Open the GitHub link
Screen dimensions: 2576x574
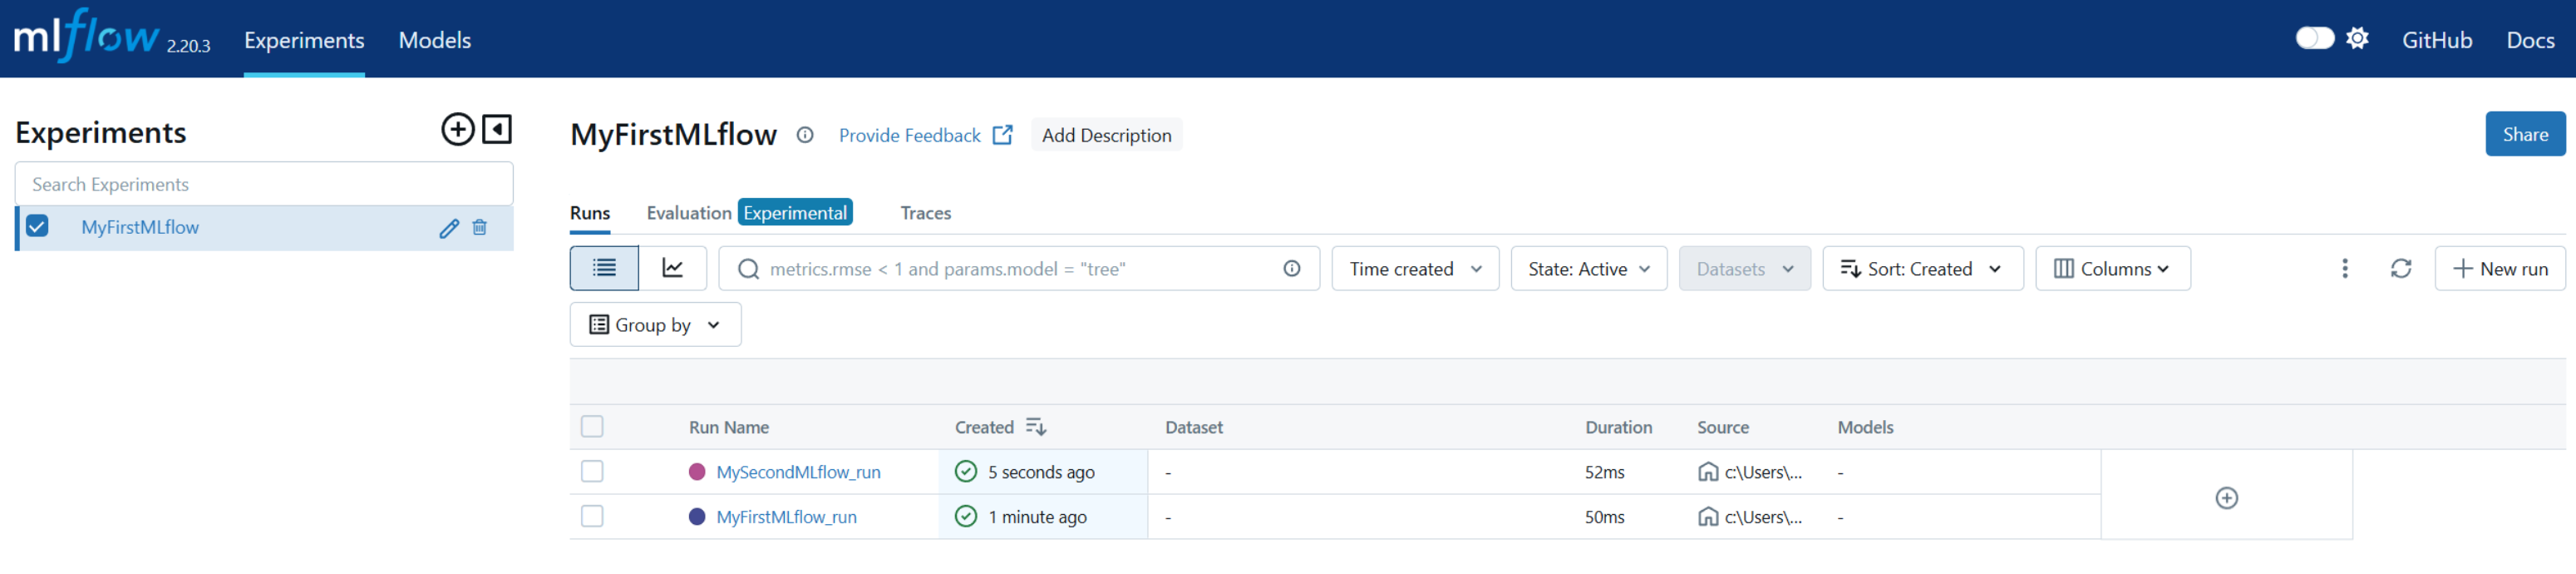point(2436,40)
